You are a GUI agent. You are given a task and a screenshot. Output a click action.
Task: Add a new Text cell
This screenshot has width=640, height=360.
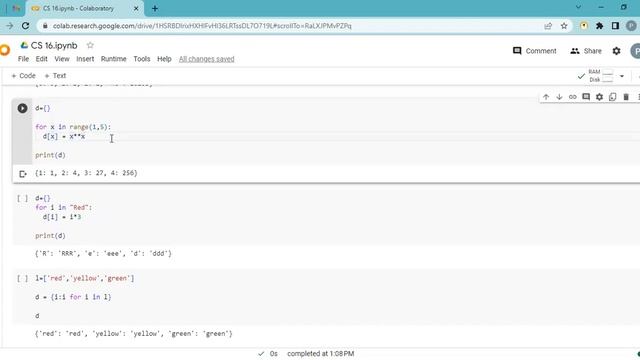(x=55, y=76)
